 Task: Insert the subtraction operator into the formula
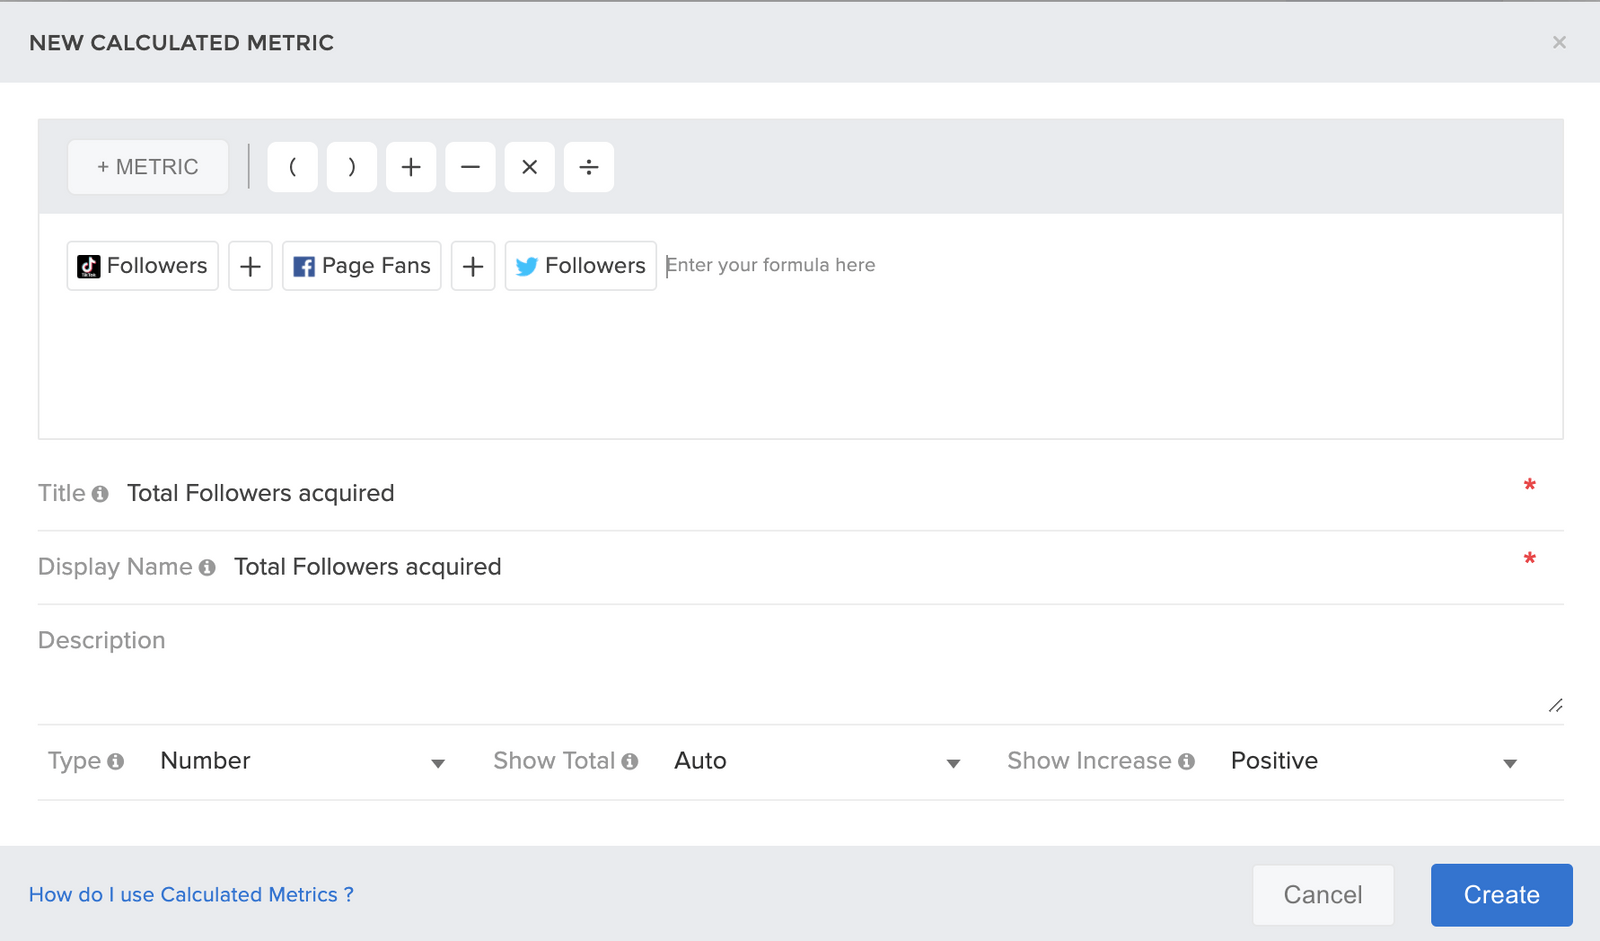click(x=470, y=167)
